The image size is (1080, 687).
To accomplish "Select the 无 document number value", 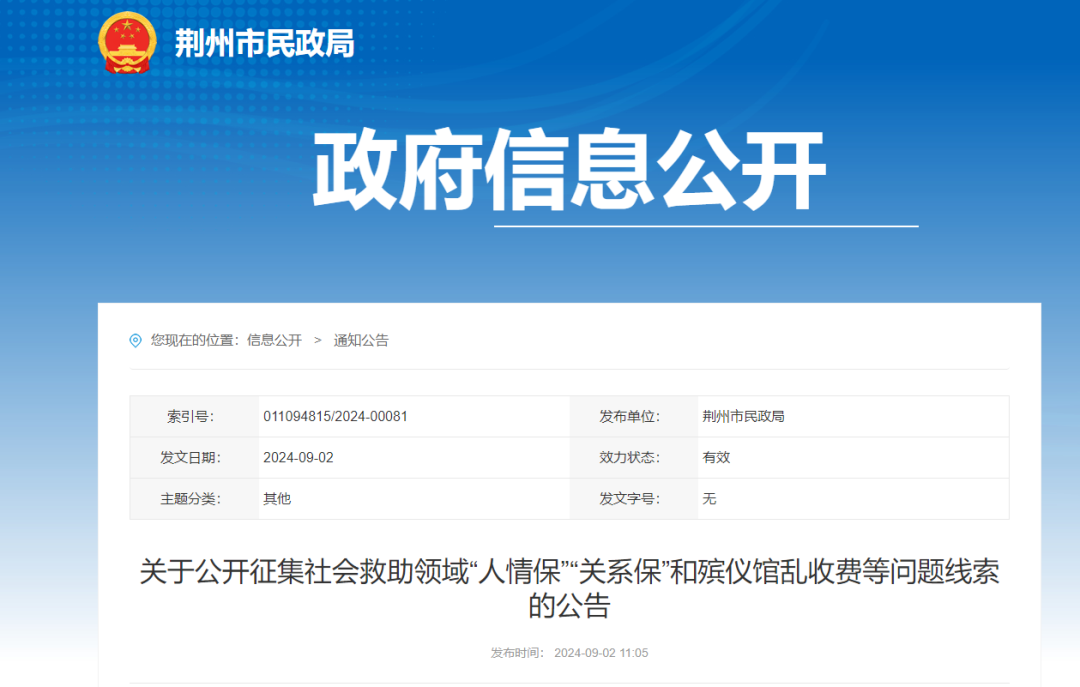I will point(709,498).
